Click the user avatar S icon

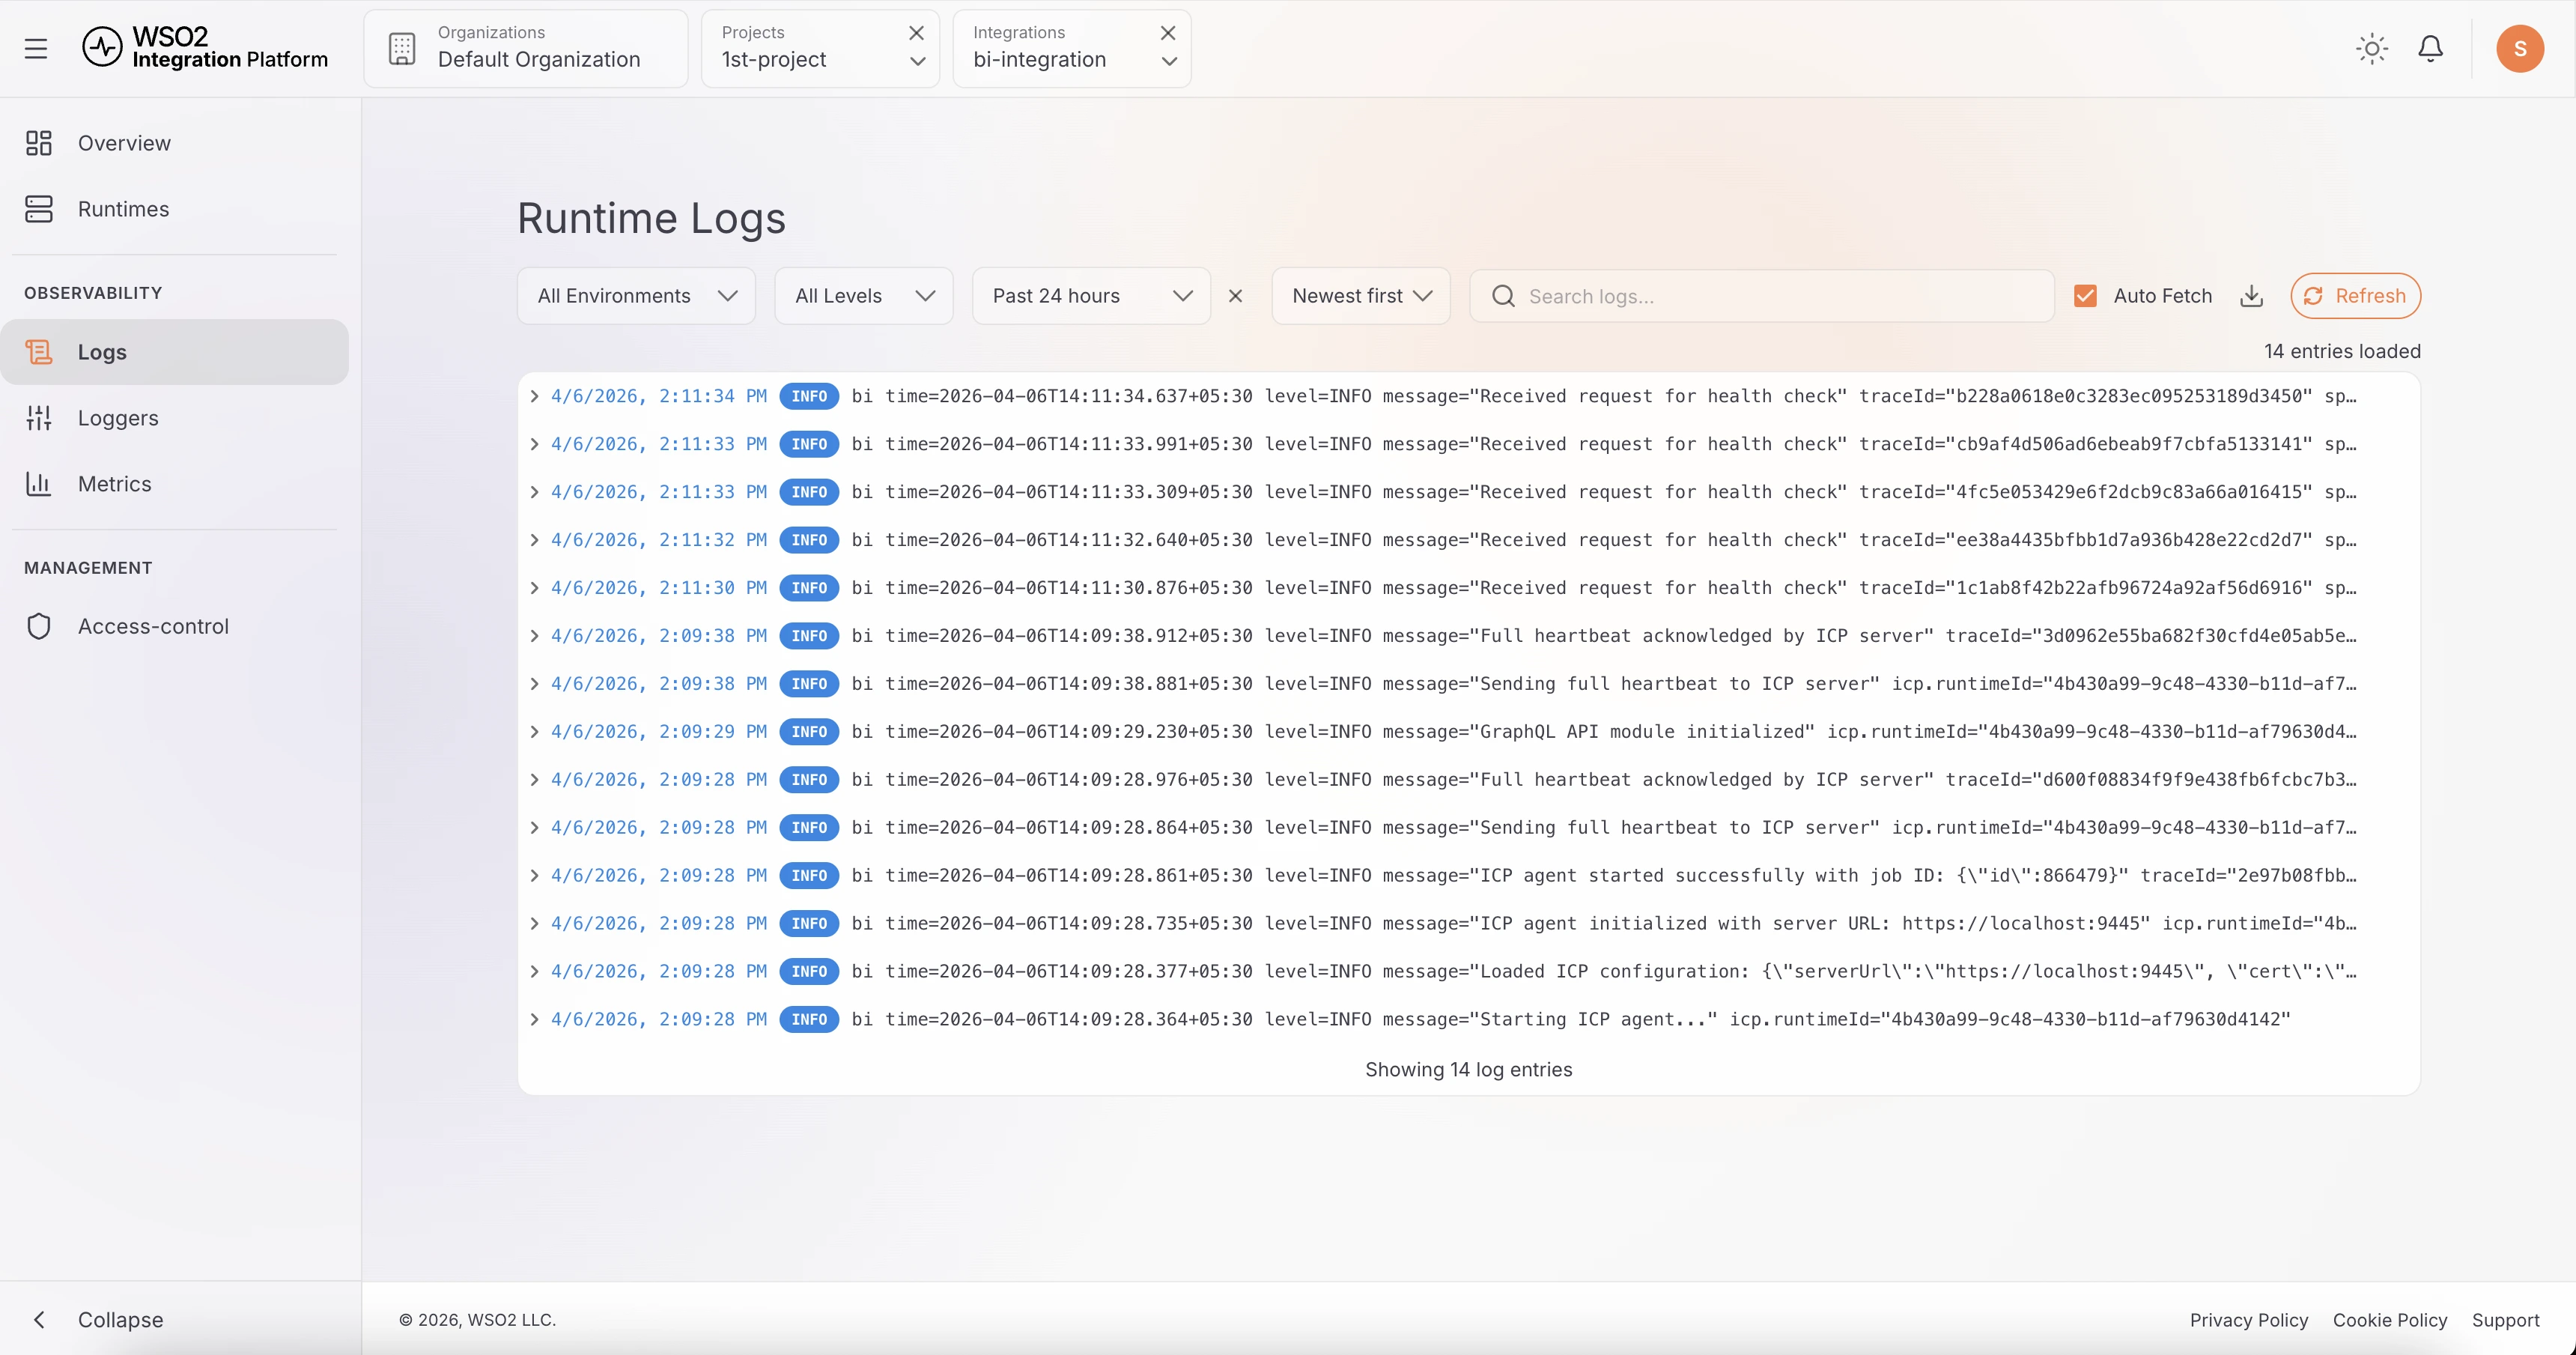coord(2519,48)
